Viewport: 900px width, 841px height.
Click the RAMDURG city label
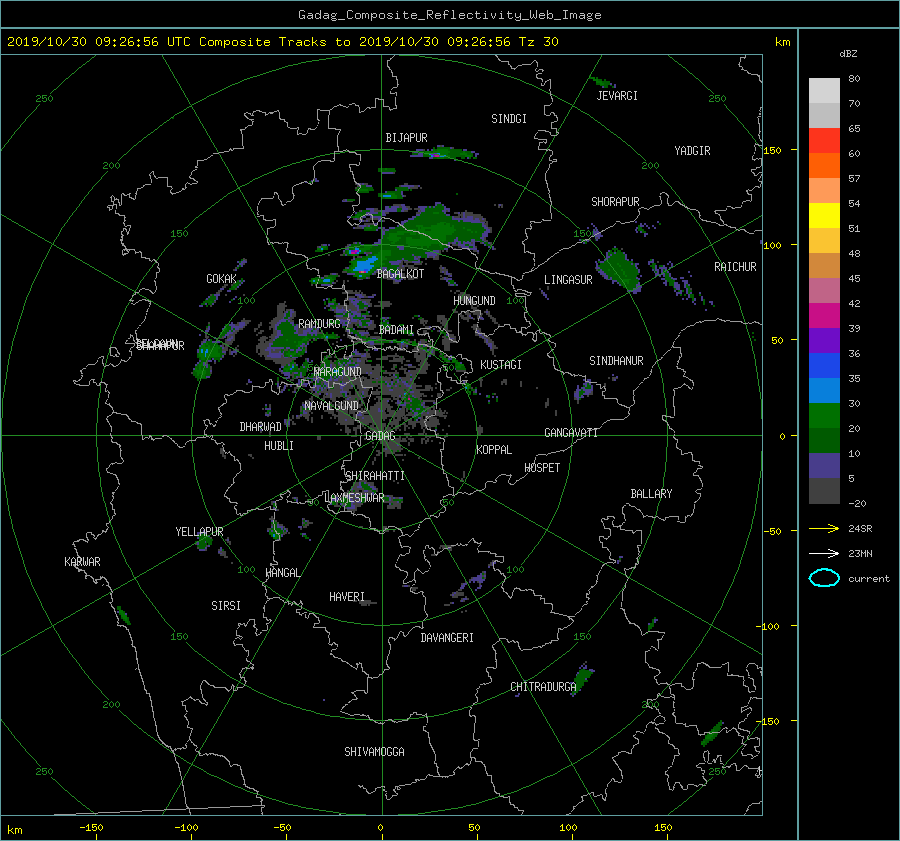pyautogui.click(x=319, y=324)
